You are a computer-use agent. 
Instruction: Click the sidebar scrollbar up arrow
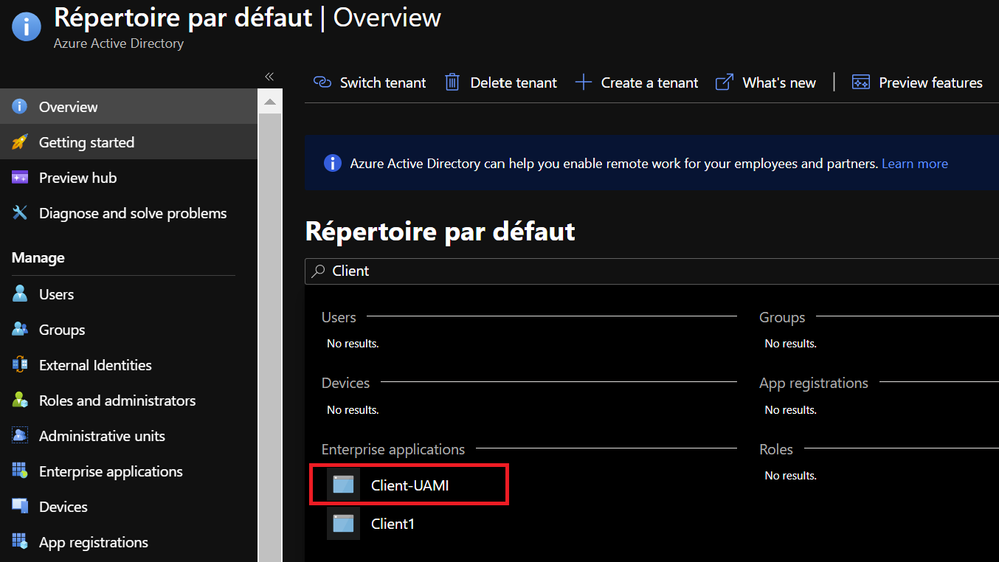[x=270, y=102]
